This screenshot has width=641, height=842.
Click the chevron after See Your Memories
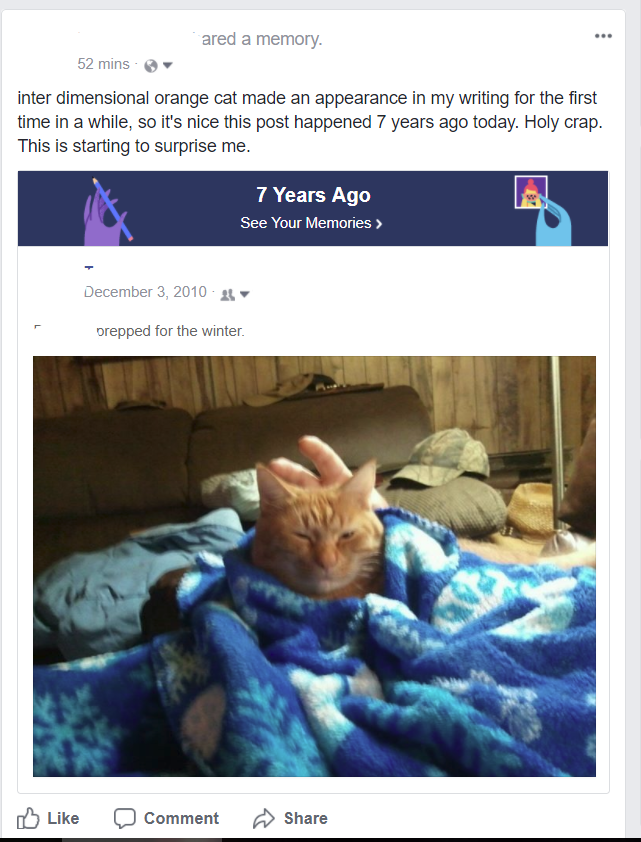click(x=378, y=223)
